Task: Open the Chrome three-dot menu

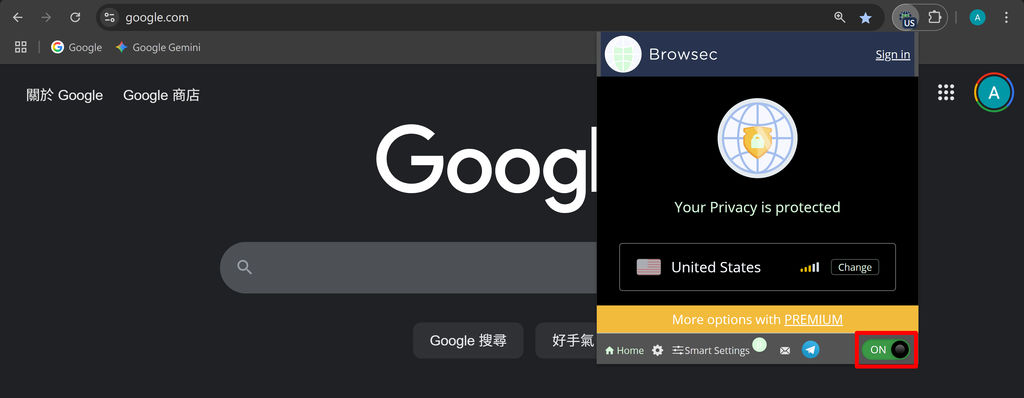Action: [x=1006, y=18]
